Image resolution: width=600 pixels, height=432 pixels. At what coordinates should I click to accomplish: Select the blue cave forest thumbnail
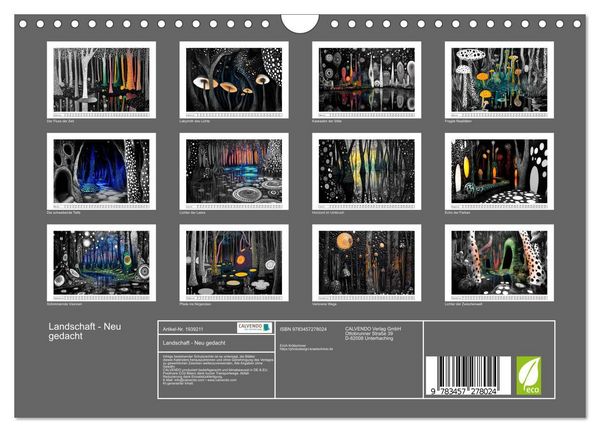pos(101,171)
